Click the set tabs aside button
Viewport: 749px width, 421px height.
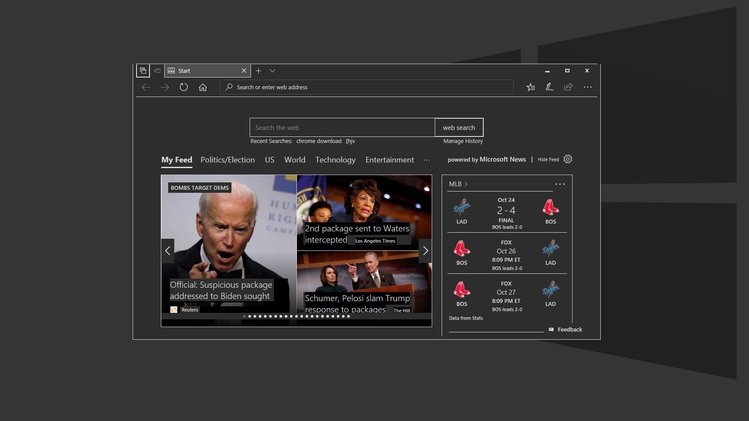tap(157, 71)
